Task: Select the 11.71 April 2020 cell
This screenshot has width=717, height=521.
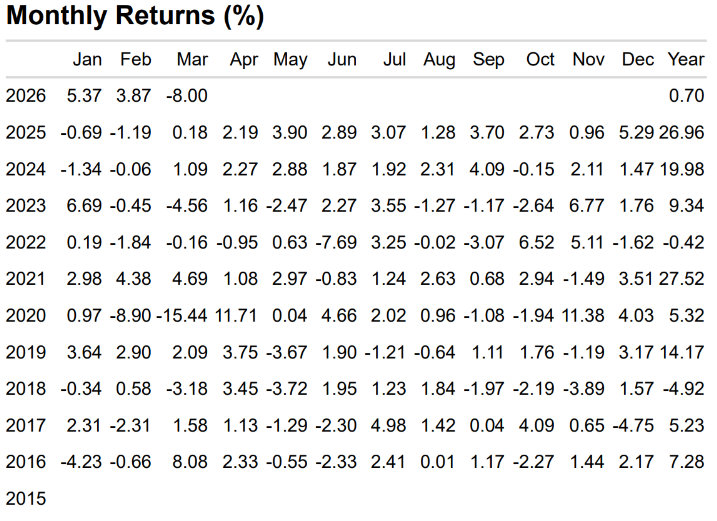Action: [x=239, y=316]
